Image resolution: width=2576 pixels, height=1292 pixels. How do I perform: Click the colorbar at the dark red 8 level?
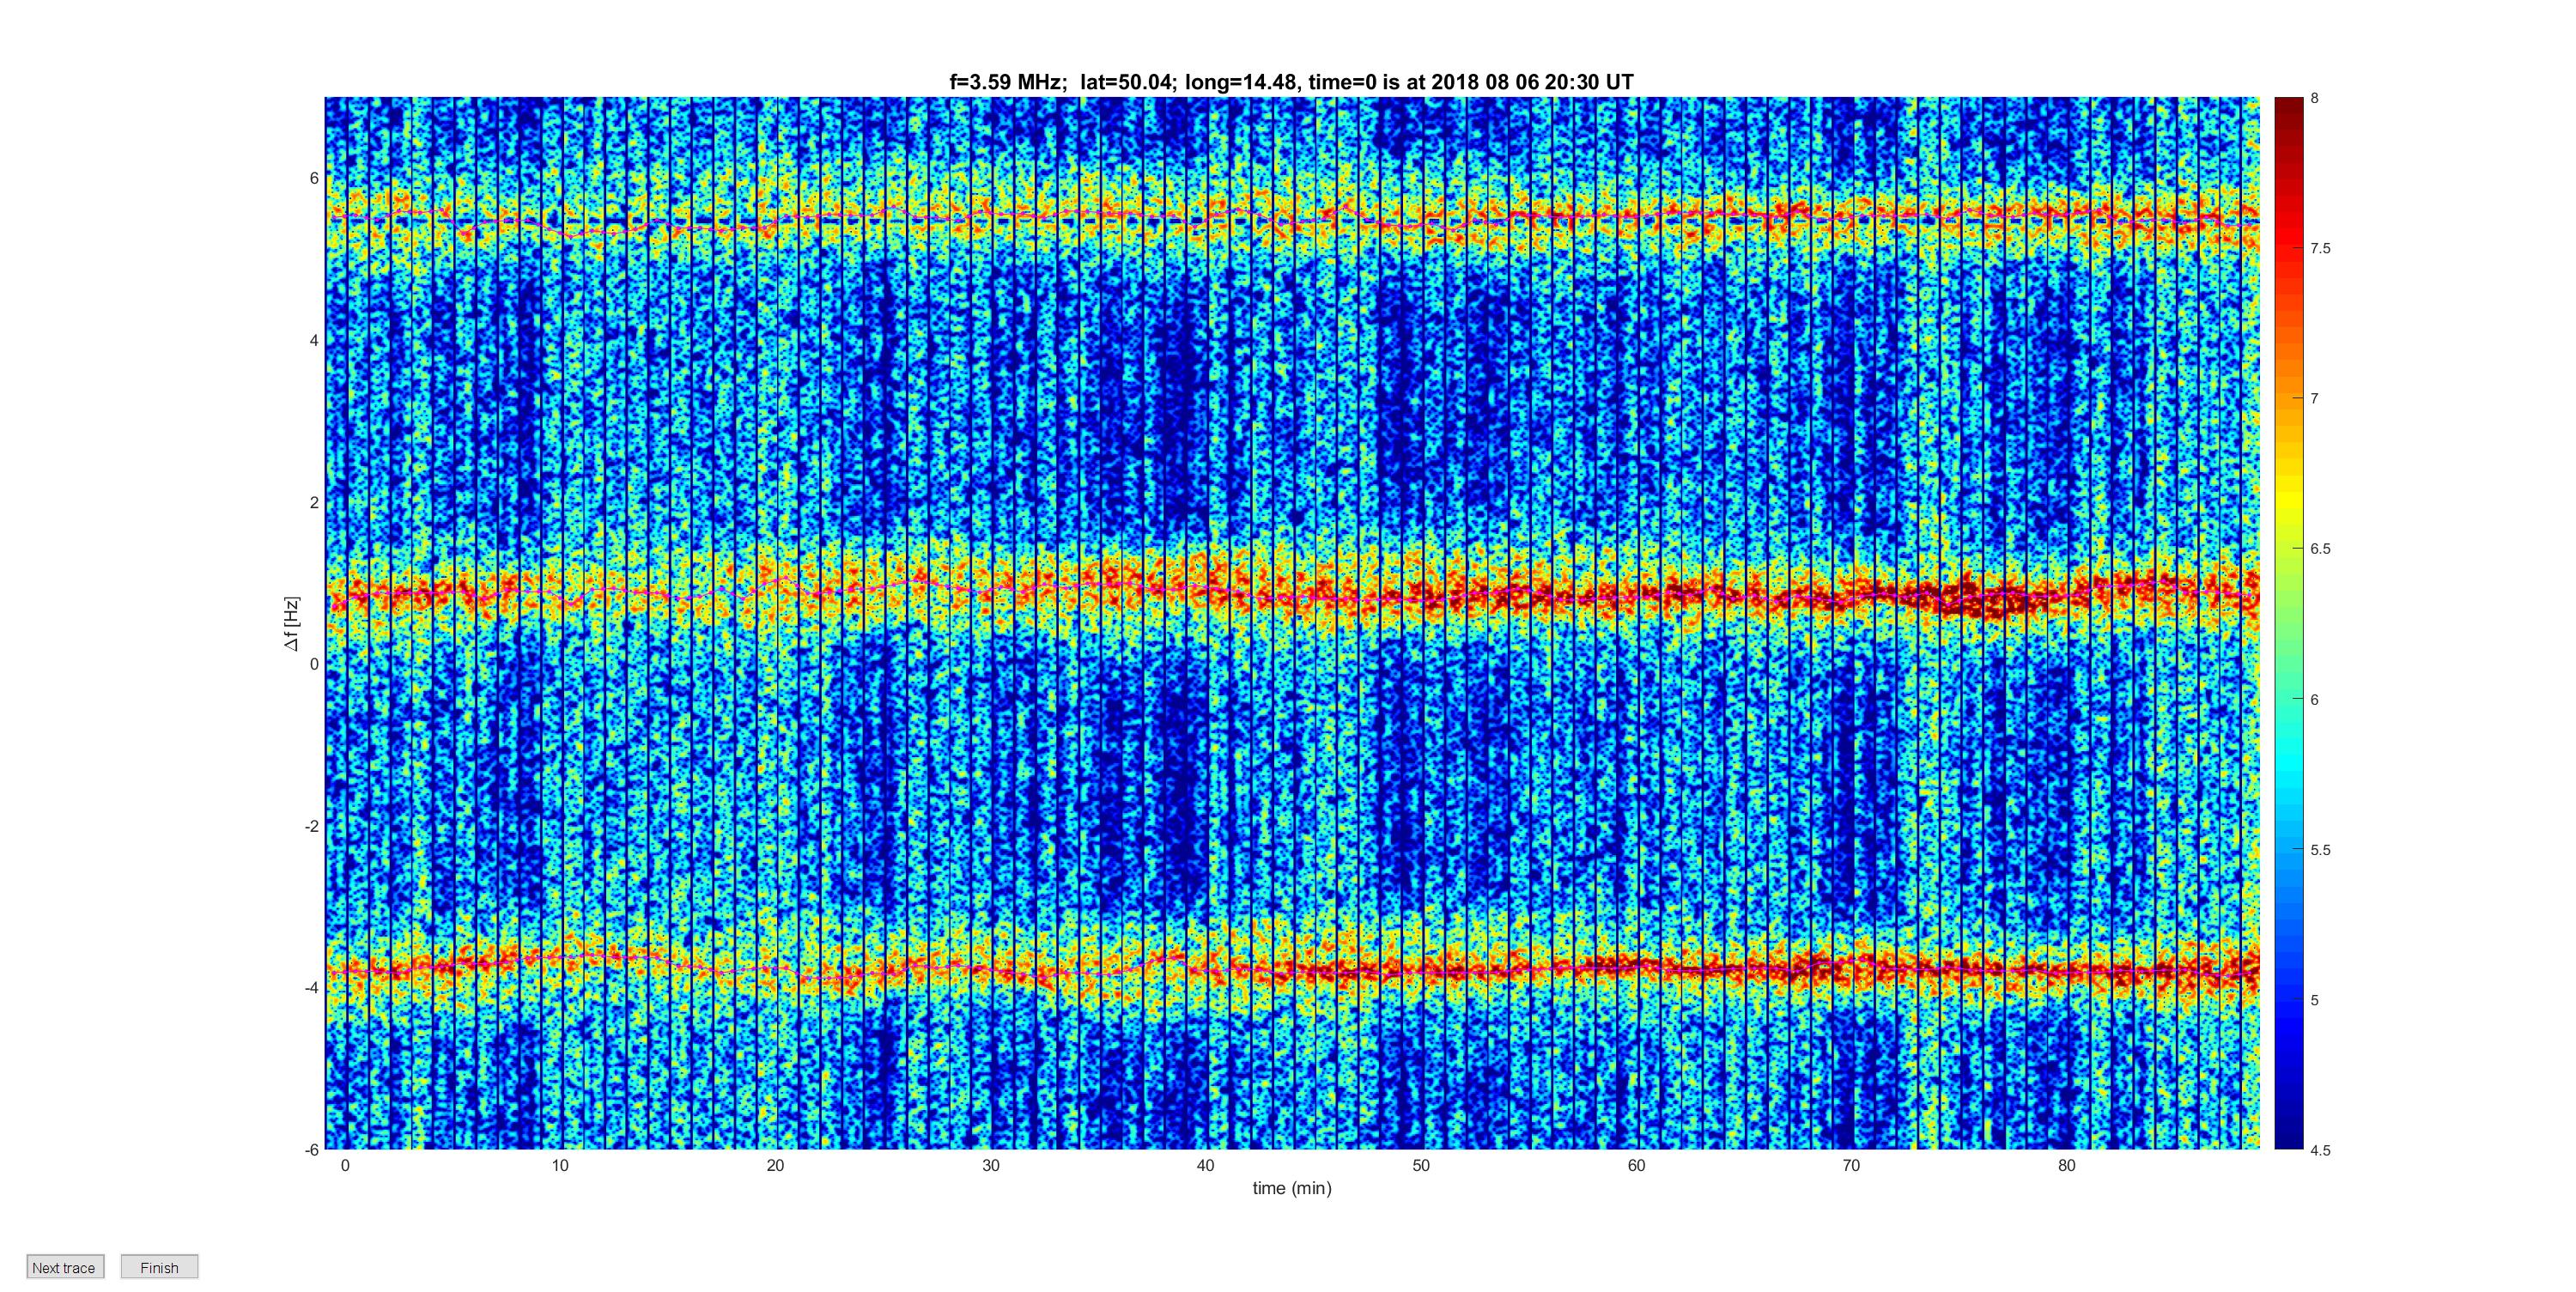[2289, 101]
